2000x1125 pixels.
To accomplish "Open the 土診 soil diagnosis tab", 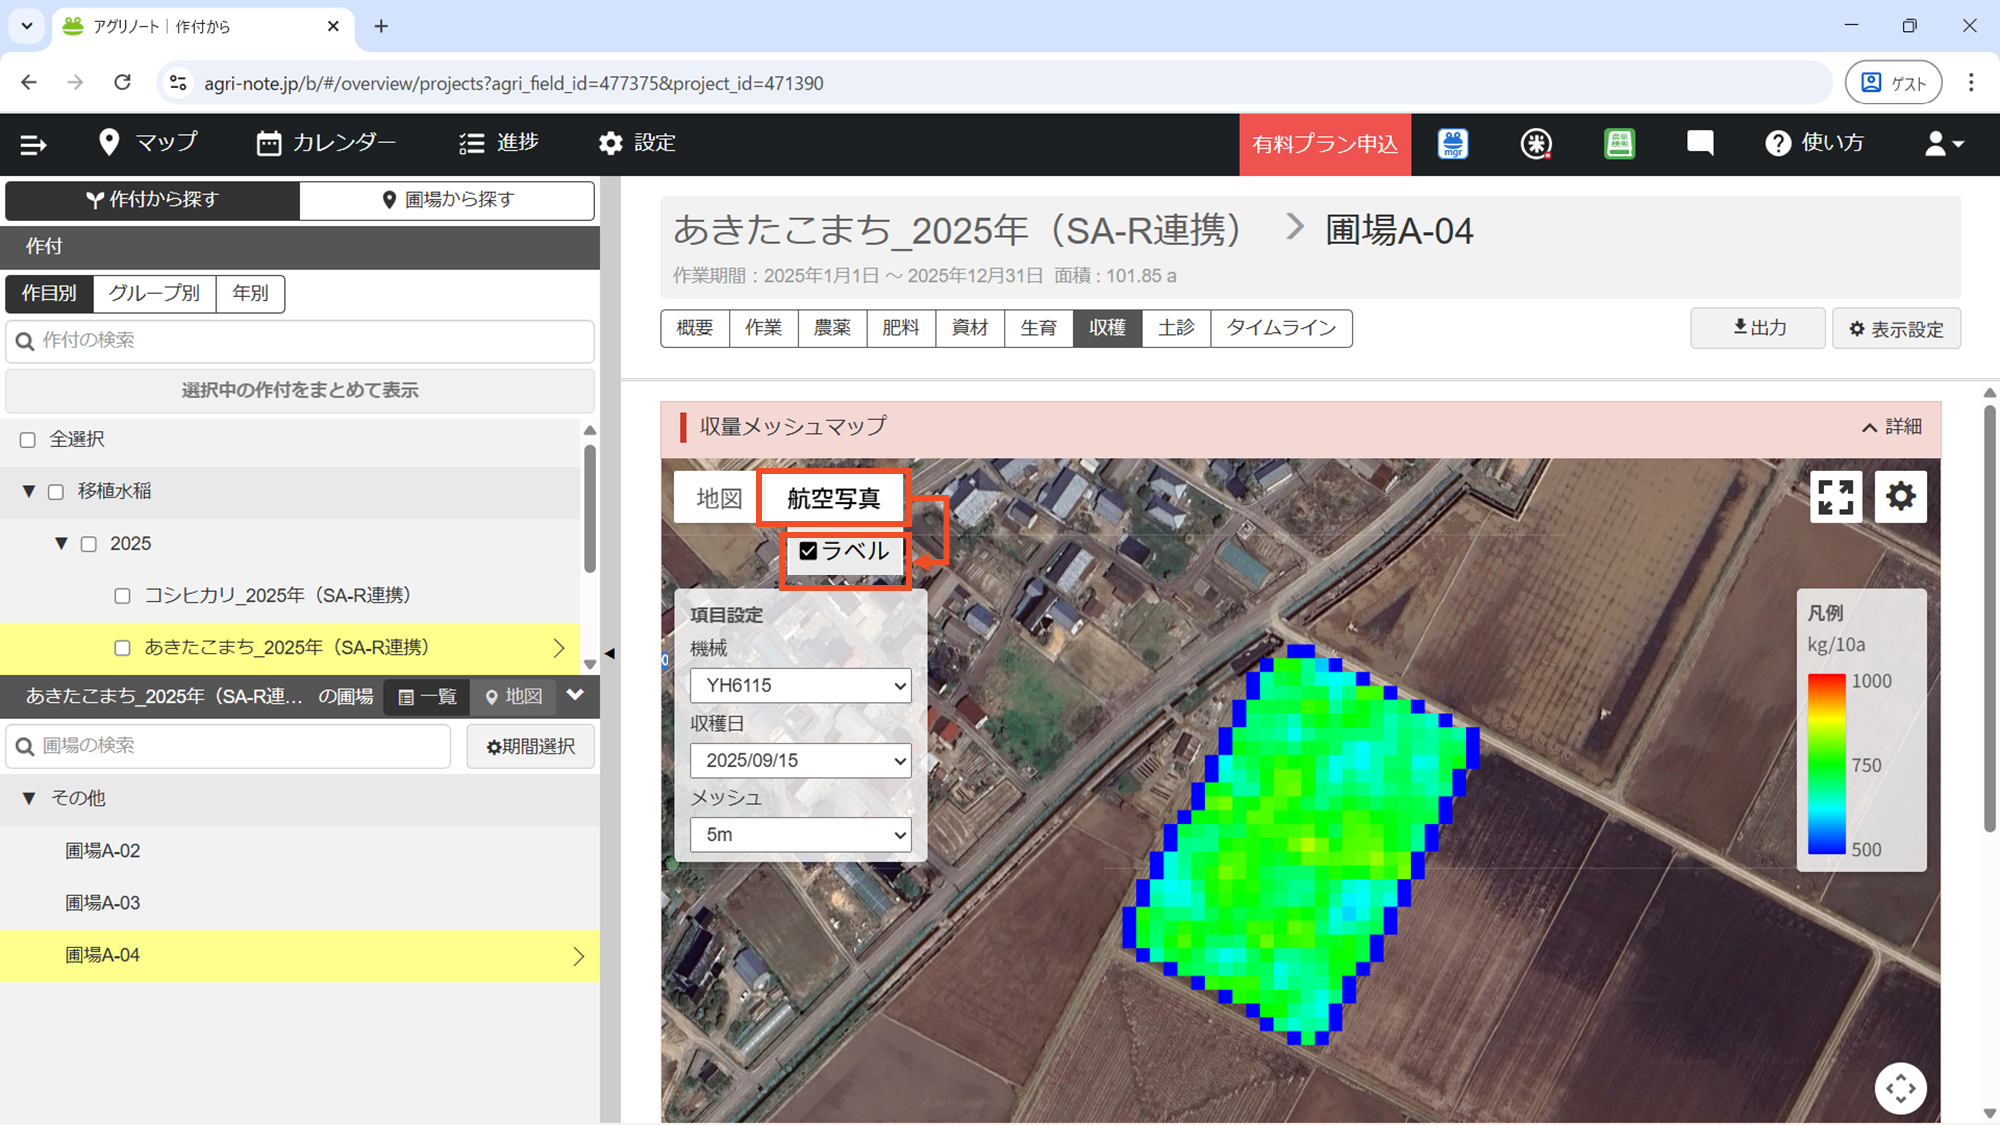I will click(x=1176, y=328).
